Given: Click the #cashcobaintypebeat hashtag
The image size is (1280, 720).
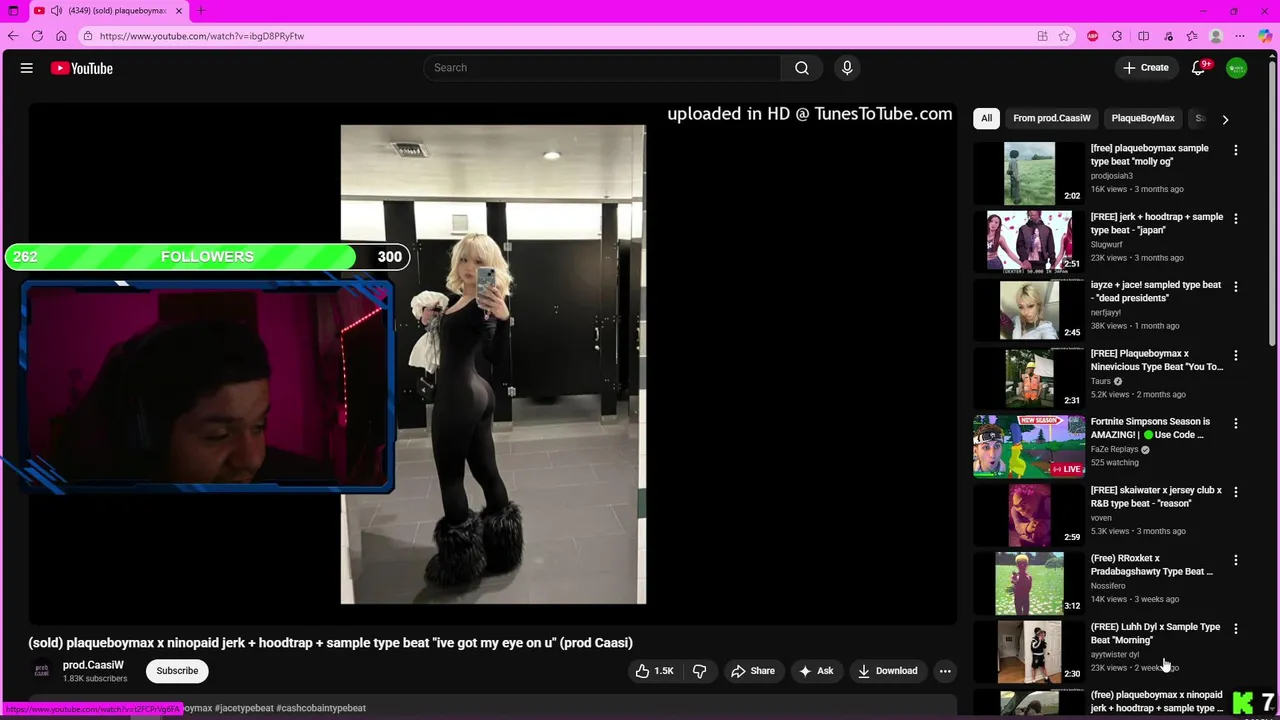Looking at the screenshot, I should pyautogui.click(x=321, y=708).
